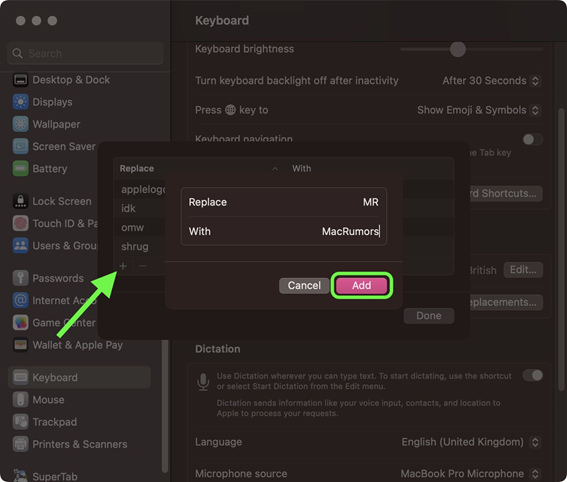567x482 pixels.
Task: Click the plus icon to add replacement
Action: (123, 266)
